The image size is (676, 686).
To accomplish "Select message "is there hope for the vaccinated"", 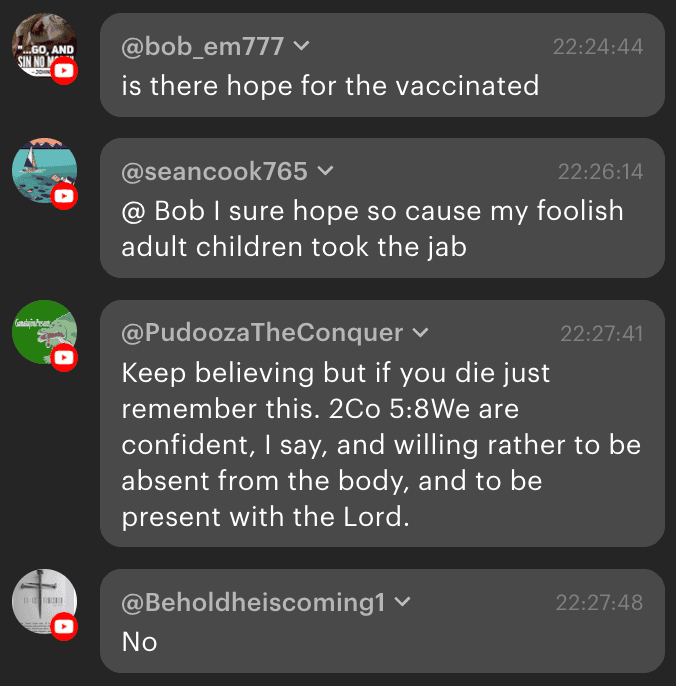I will click(330, 86).
